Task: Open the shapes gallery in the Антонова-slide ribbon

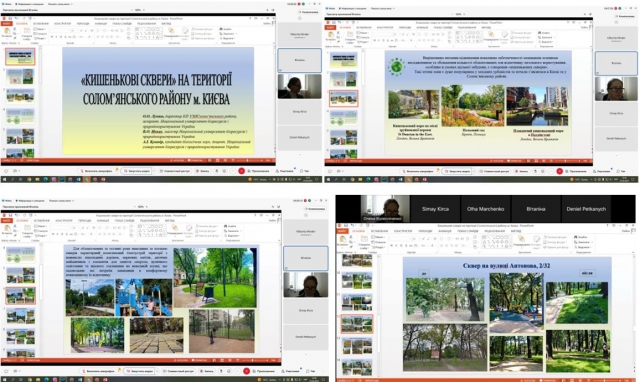Action: [x=497, y=241]
